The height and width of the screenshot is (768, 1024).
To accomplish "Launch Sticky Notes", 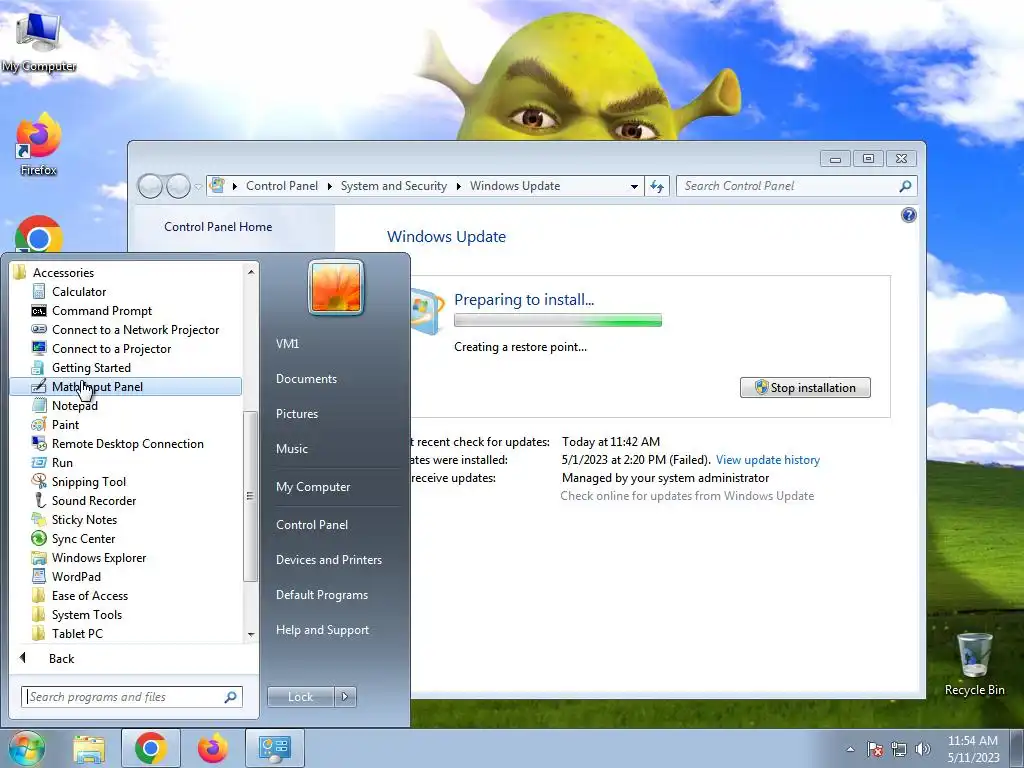I will [x=84, y=519].
